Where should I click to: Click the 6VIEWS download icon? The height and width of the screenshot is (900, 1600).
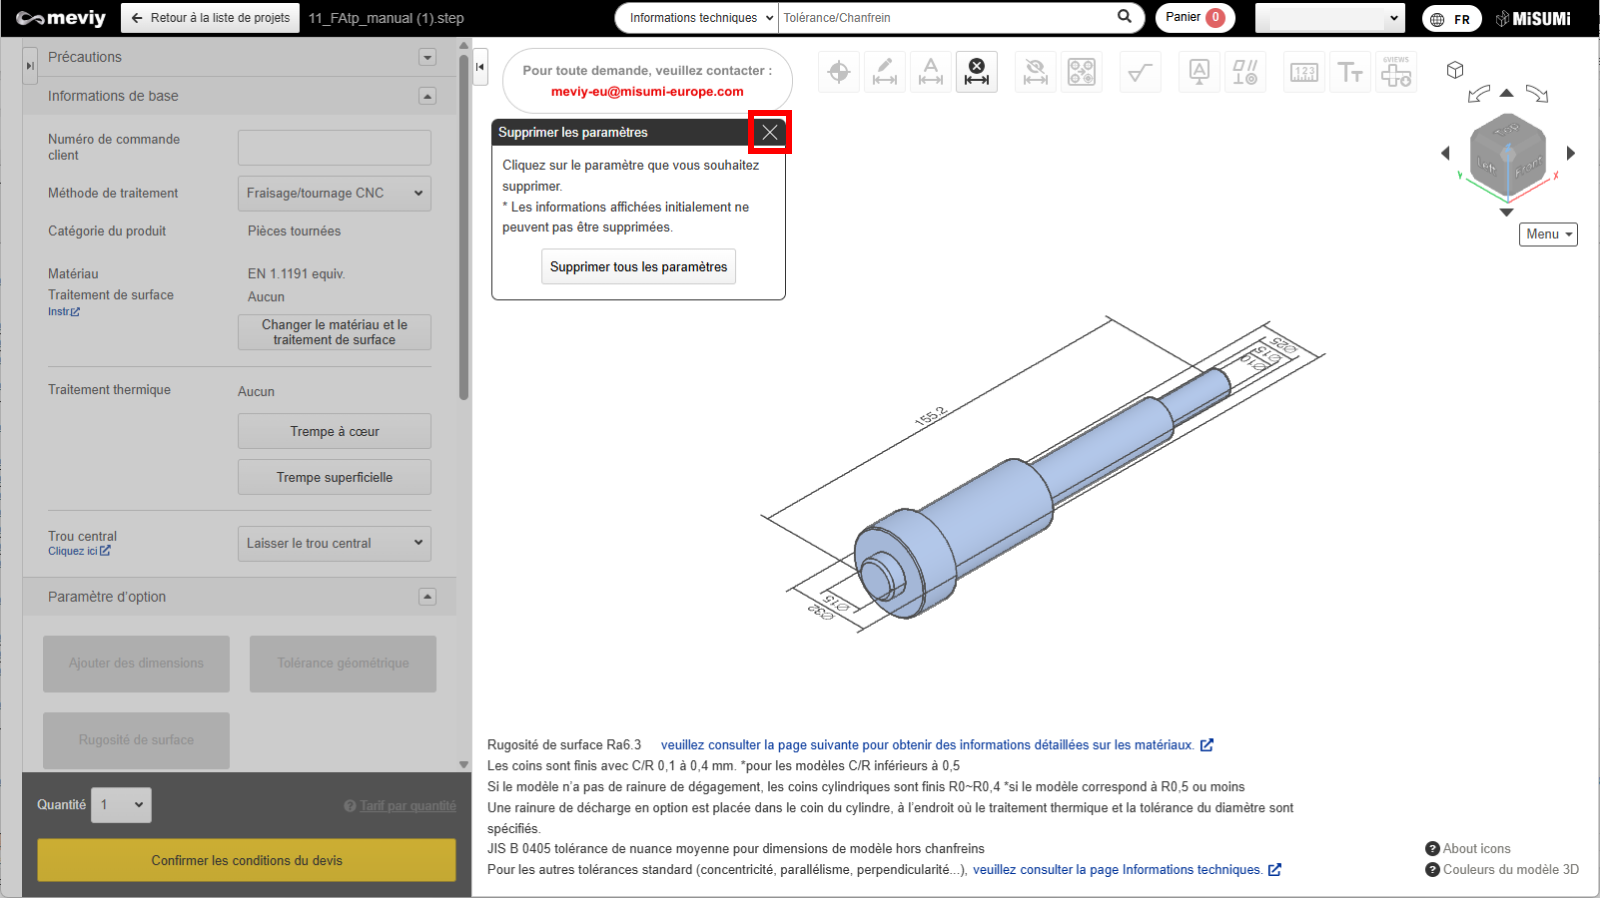tap(1396, 72)
